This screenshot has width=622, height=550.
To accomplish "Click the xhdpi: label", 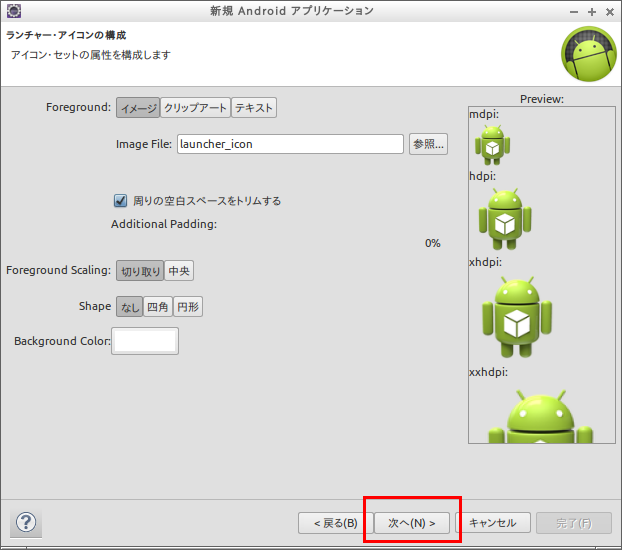I will click(x=486, y=262).
